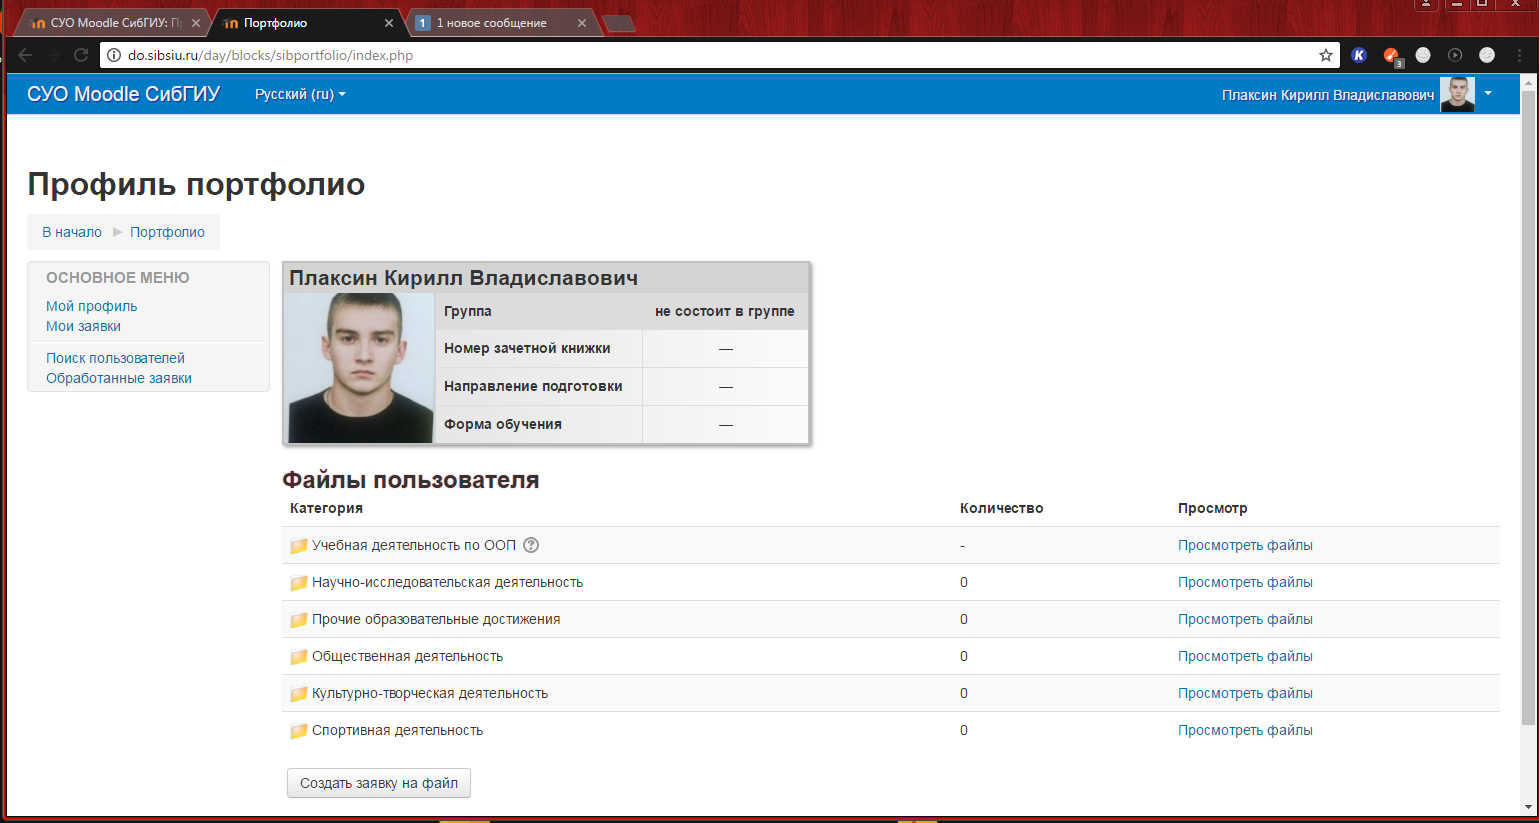Click the folder icon for Спортивная деятельность
1539x823 pixels.
298,731
